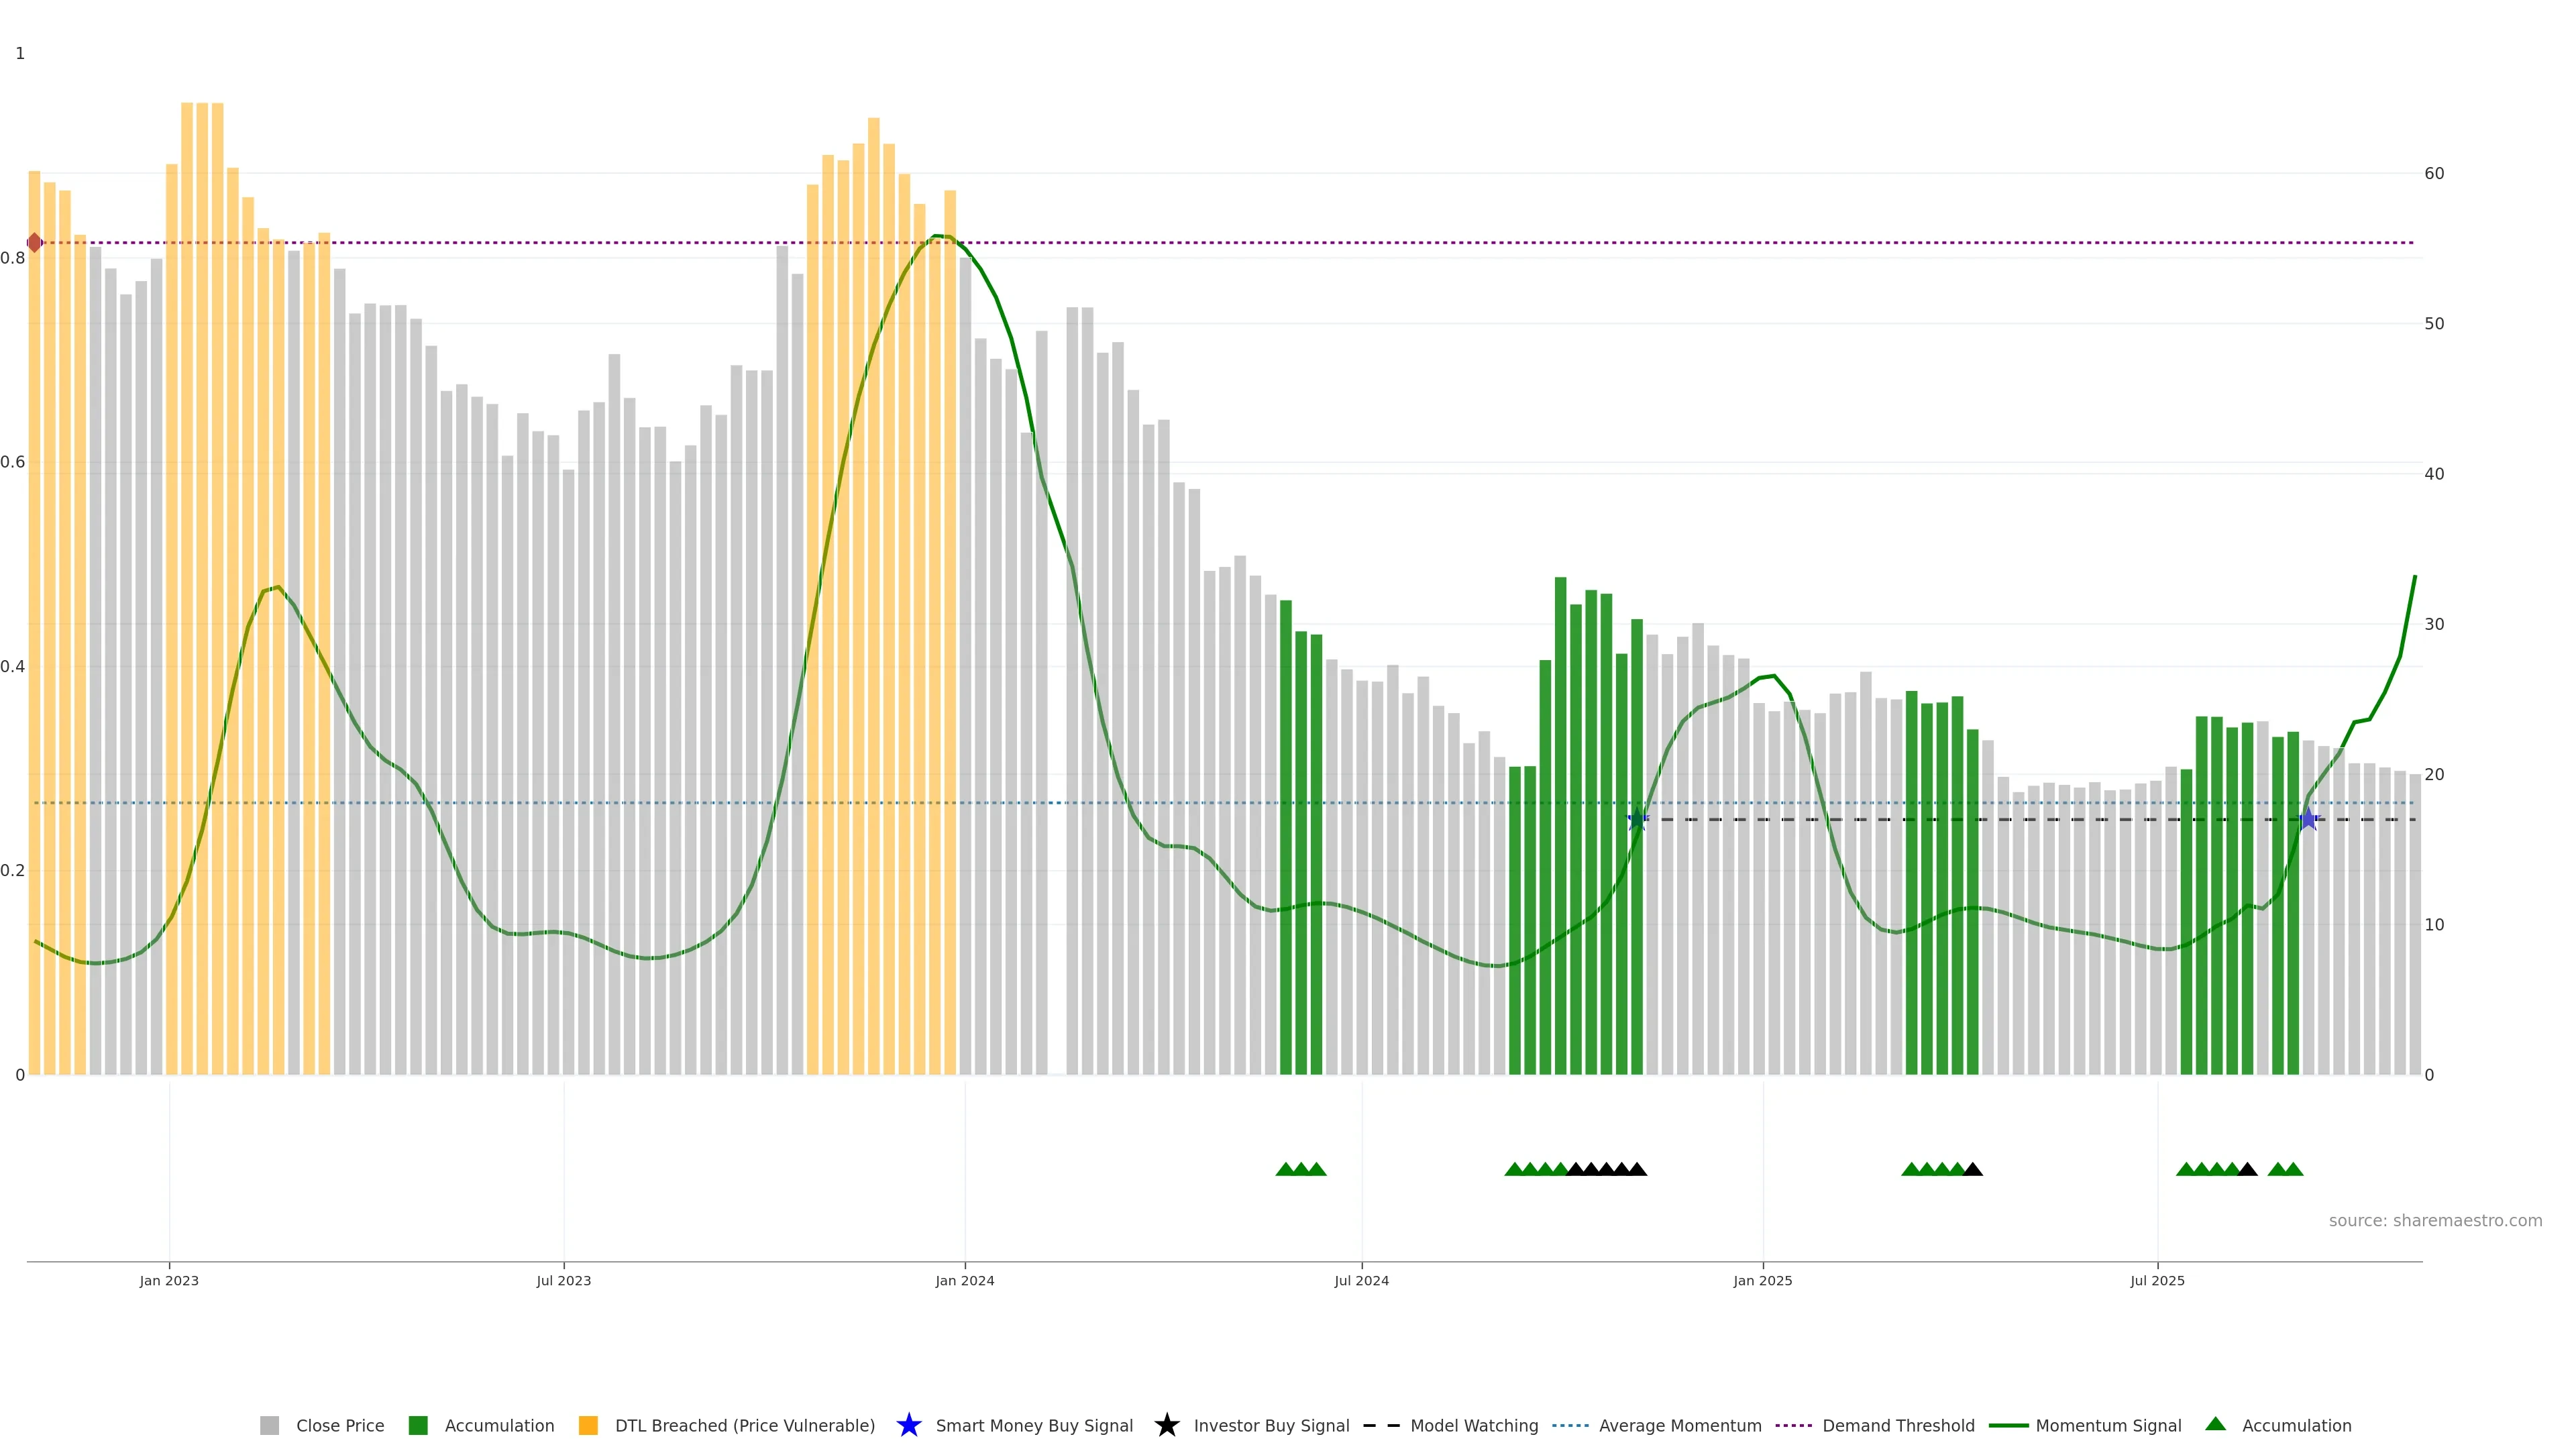Click the DTL Breached (Price Vulnerable) legend text

[744, 1426]
